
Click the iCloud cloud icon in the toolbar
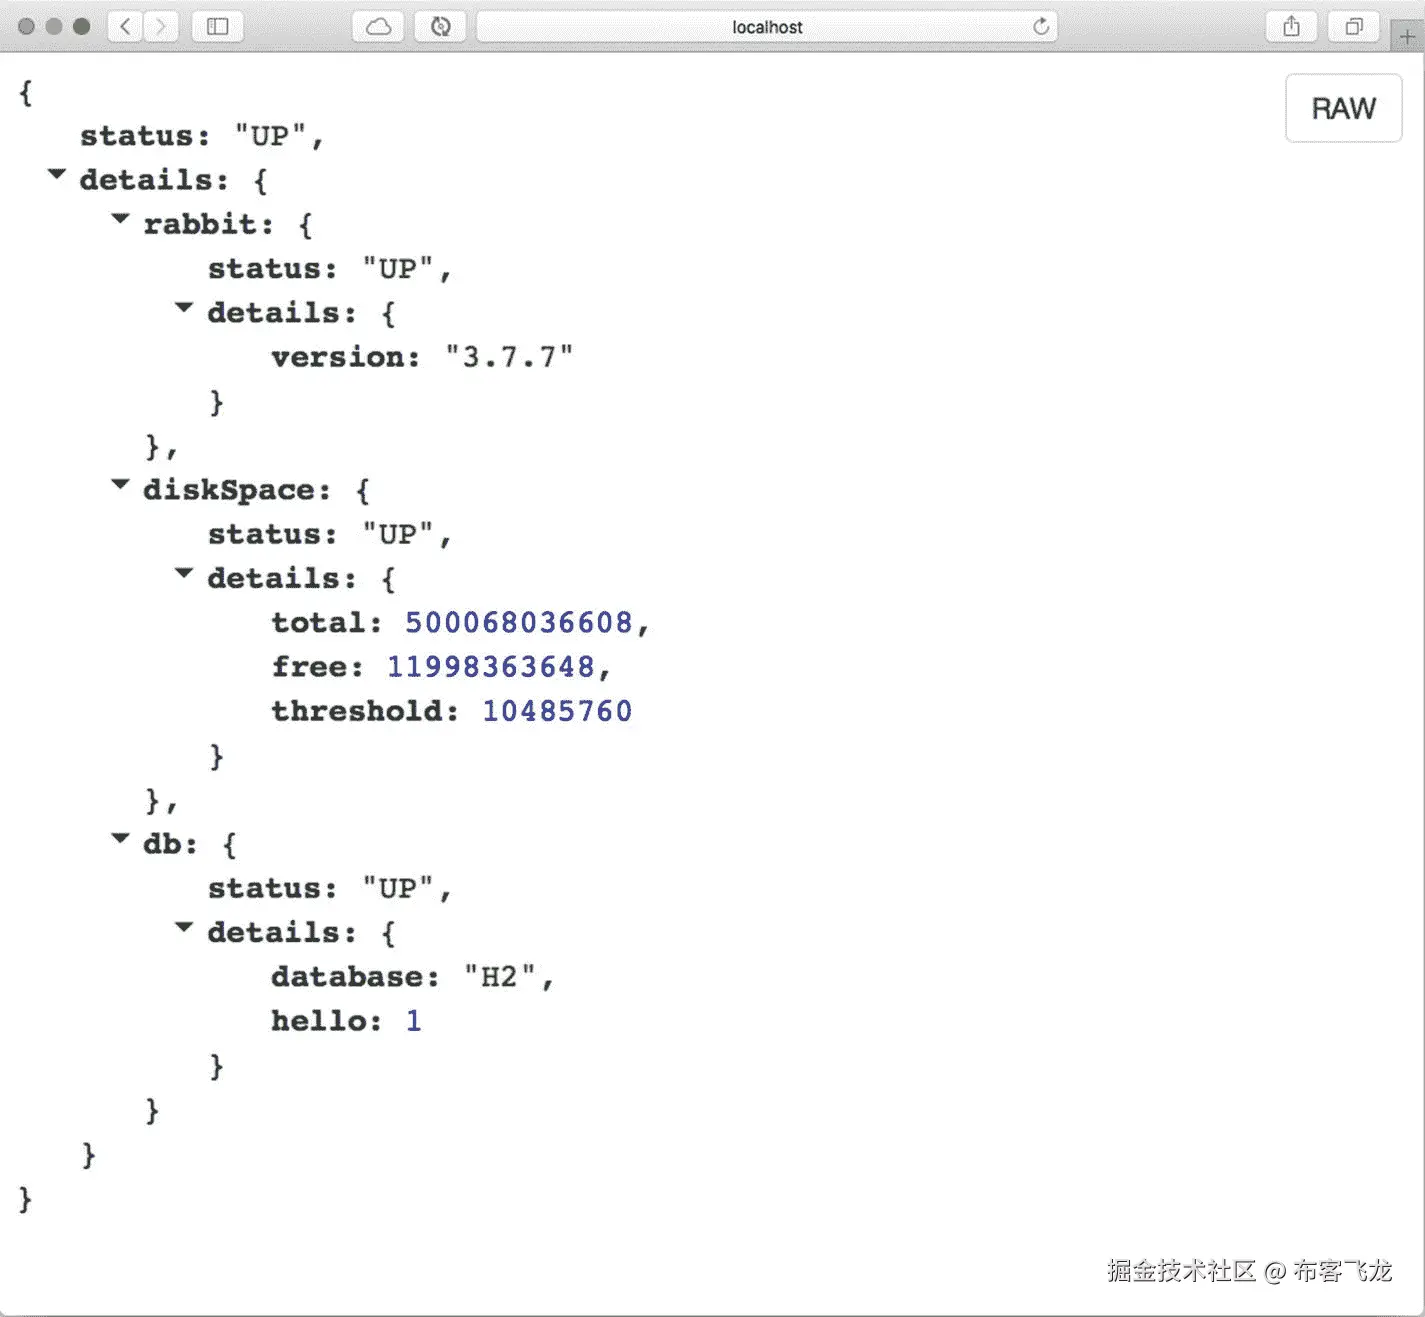pyautogui.click(x=377, y=27)
